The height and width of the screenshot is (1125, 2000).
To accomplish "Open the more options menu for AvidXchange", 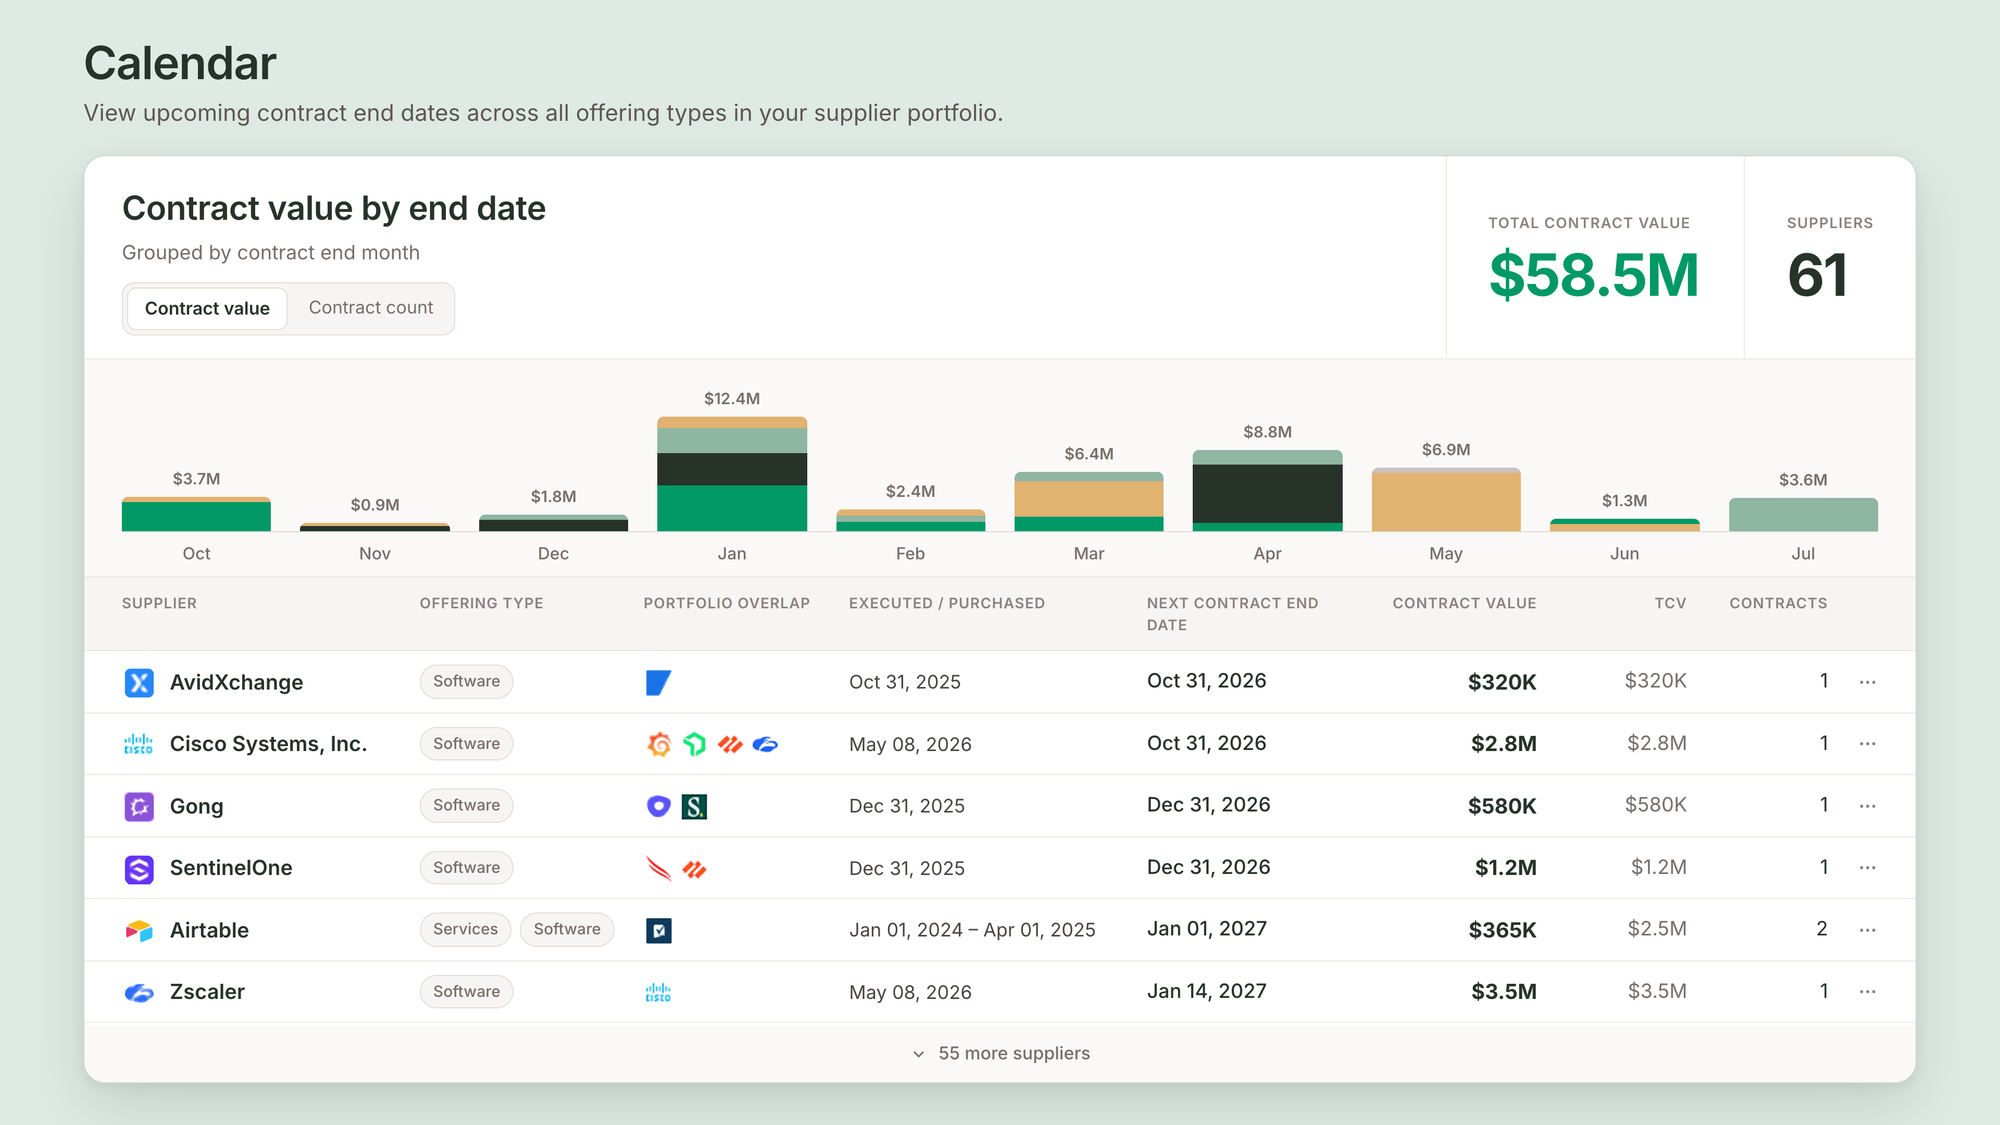I will (1867, 682).
